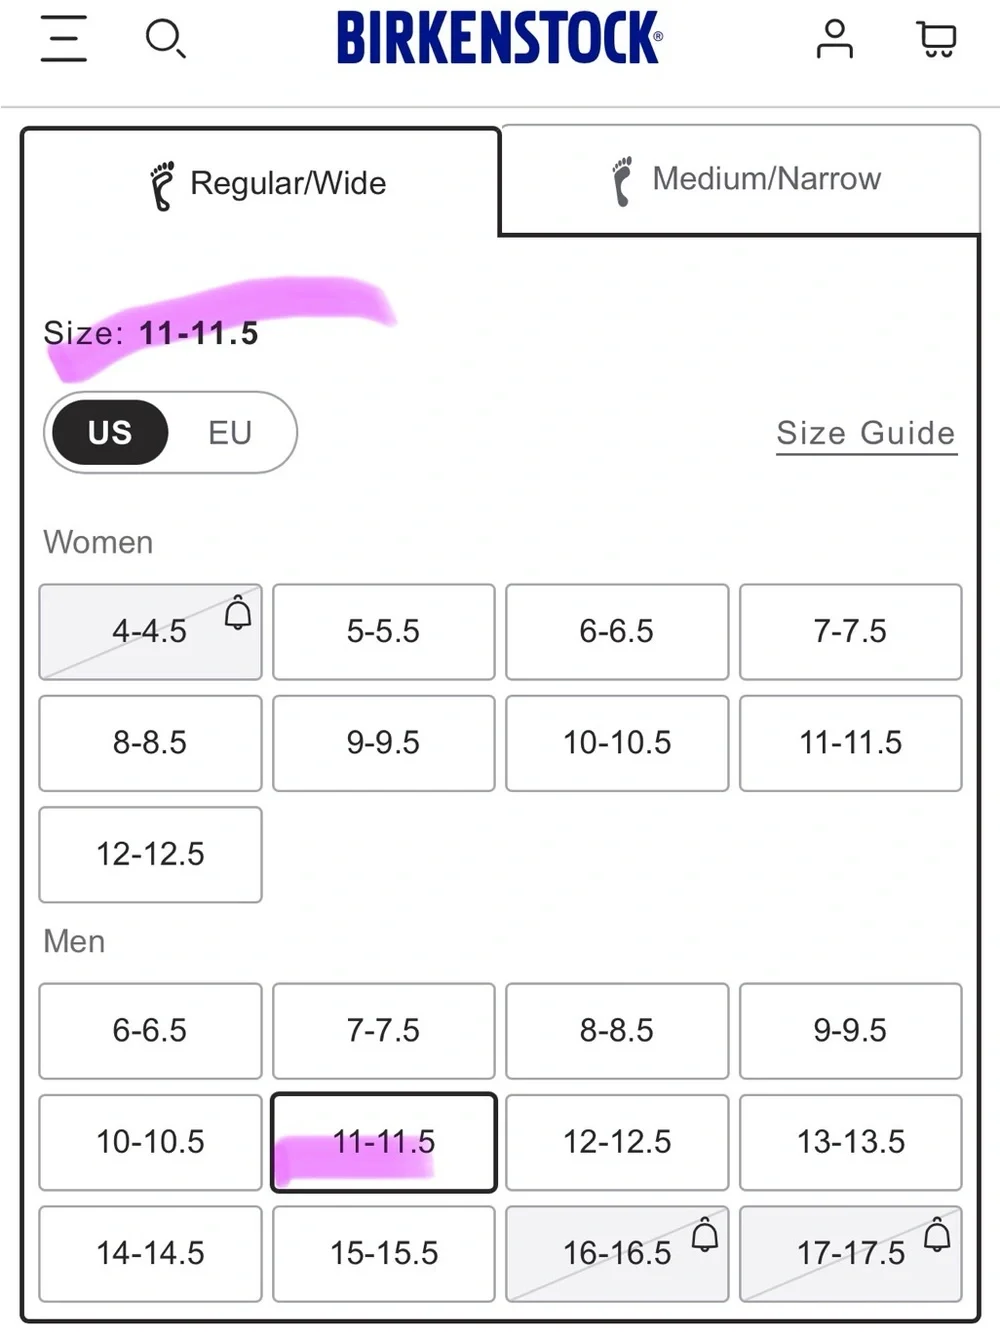View the shopping cart

(x=937, y=40)
